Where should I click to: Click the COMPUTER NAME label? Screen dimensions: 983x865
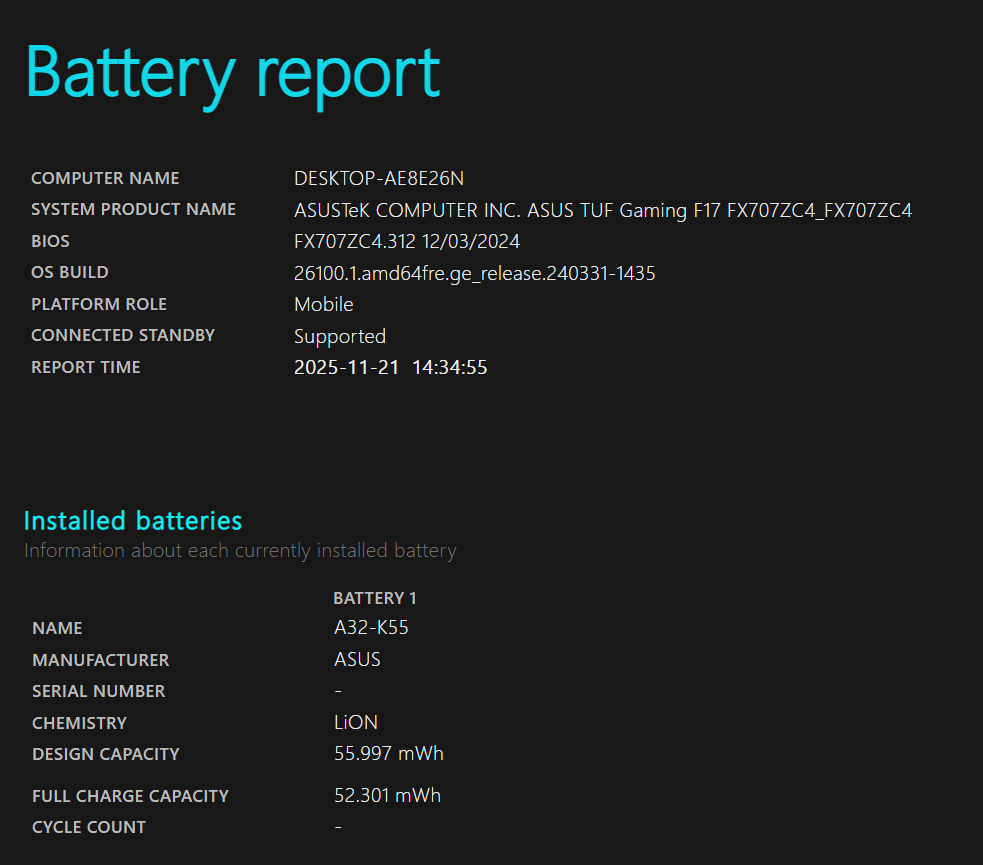pyautogui.click(x=105, y=178)
